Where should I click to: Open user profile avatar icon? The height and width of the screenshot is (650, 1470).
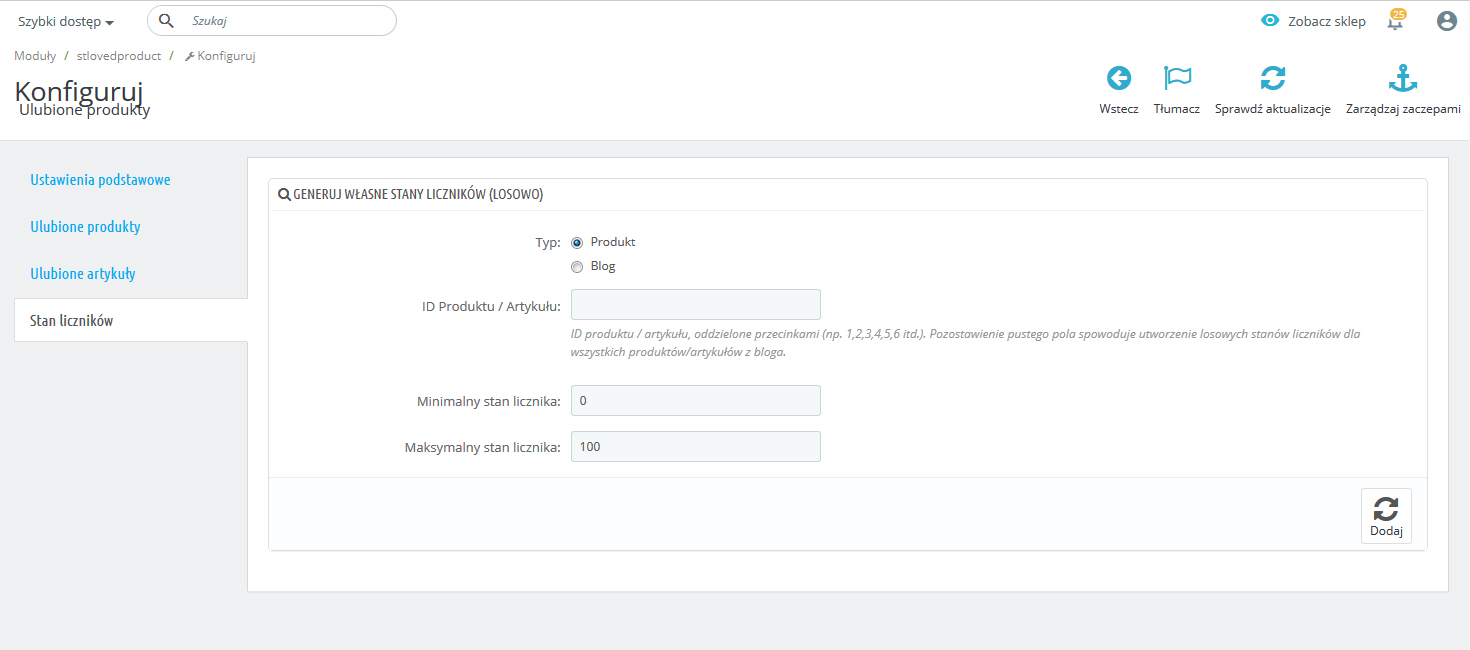click(1446, 21)
